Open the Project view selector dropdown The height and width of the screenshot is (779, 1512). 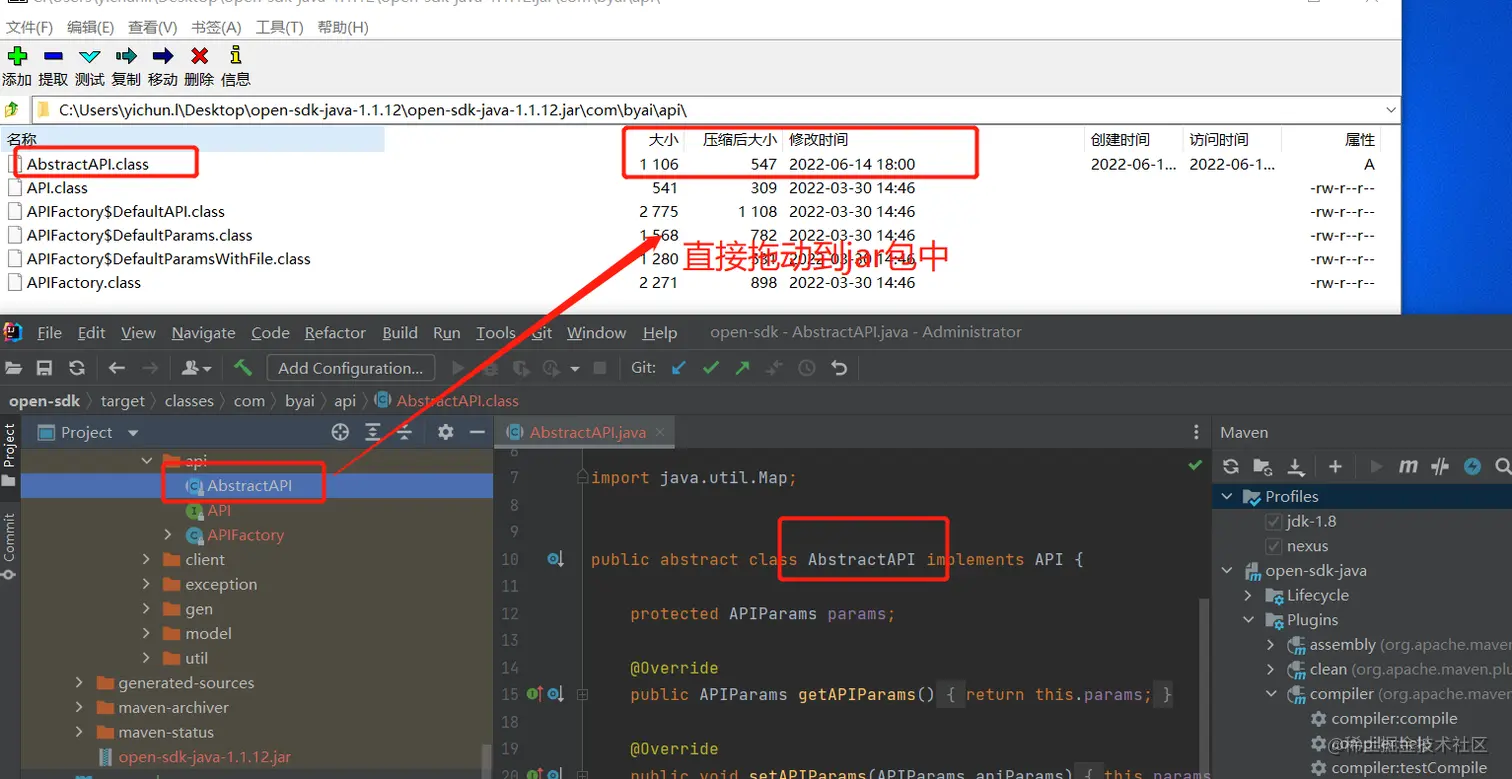[x=133, y=433]
